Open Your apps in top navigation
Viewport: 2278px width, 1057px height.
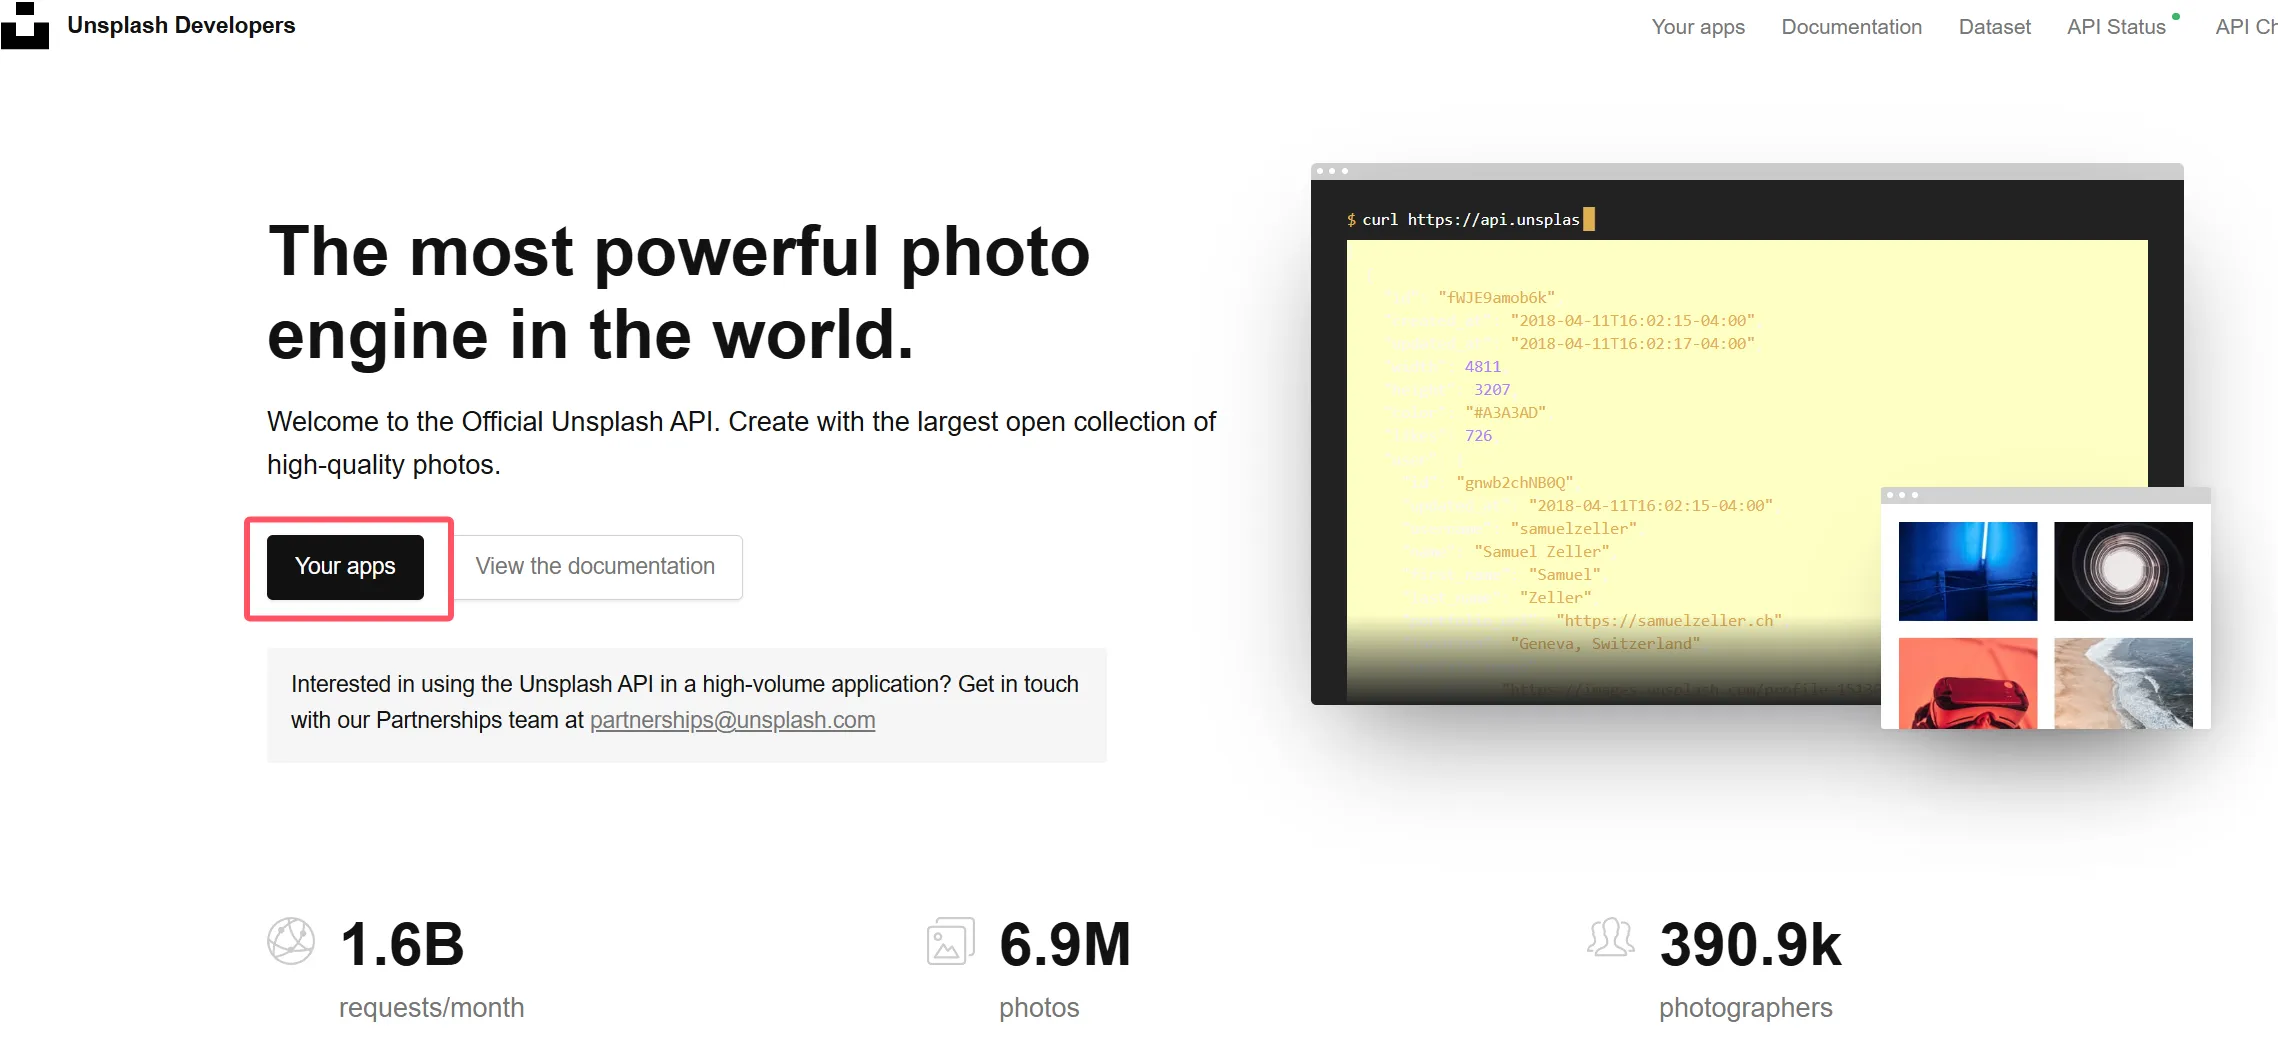pyautogui.click(x=1697, y=27)
